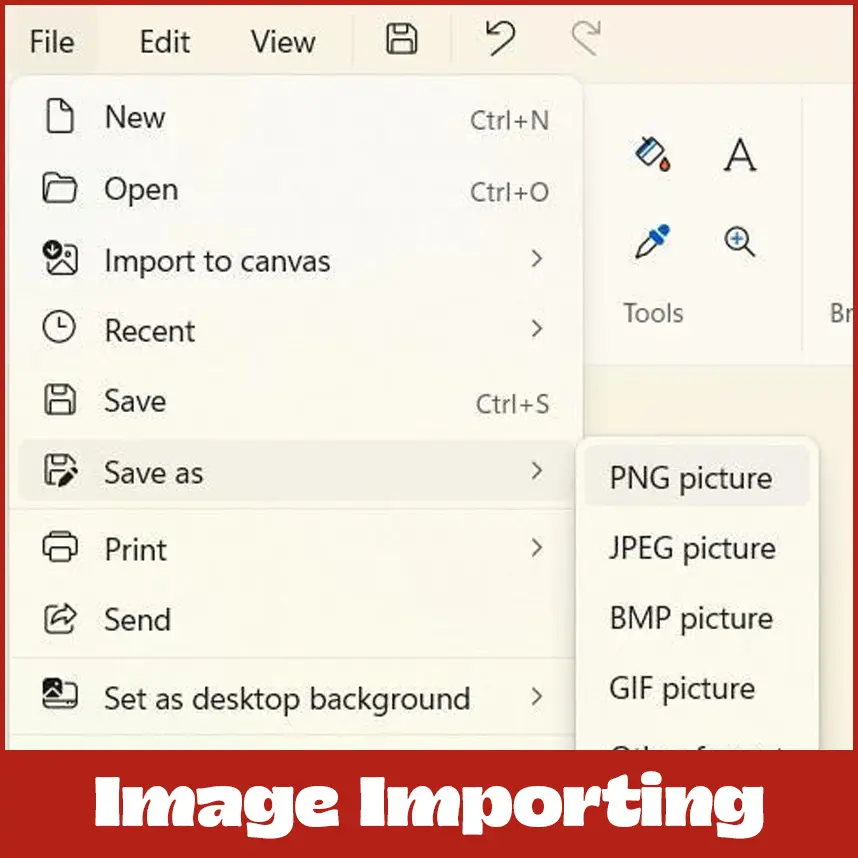Image resolution: width=858 pixels, height=858 pixels.
Task: Click the grayed-out Redo arrow icon
Action: click(586, 38)
